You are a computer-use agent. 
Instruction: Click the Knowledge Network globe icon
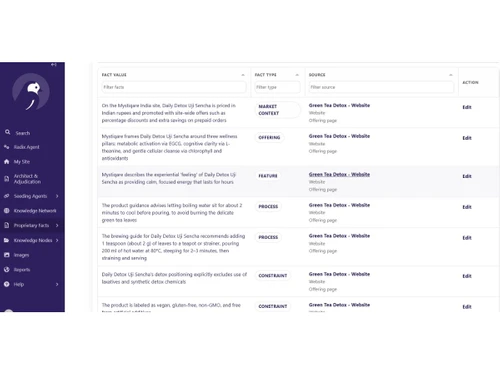[7, 211]
